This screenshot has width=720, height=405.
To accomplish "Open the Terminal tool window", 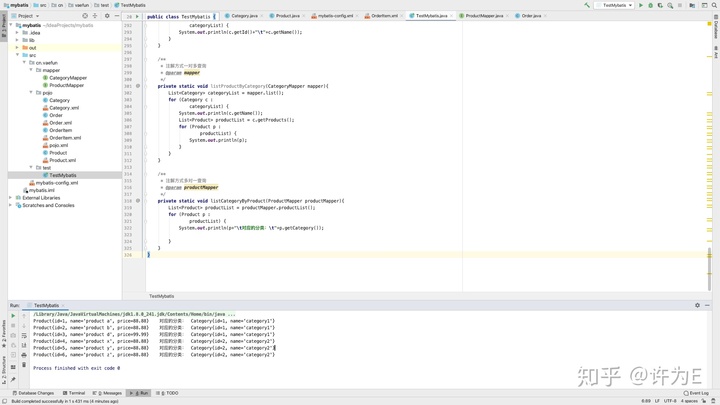I will (74, 393).
